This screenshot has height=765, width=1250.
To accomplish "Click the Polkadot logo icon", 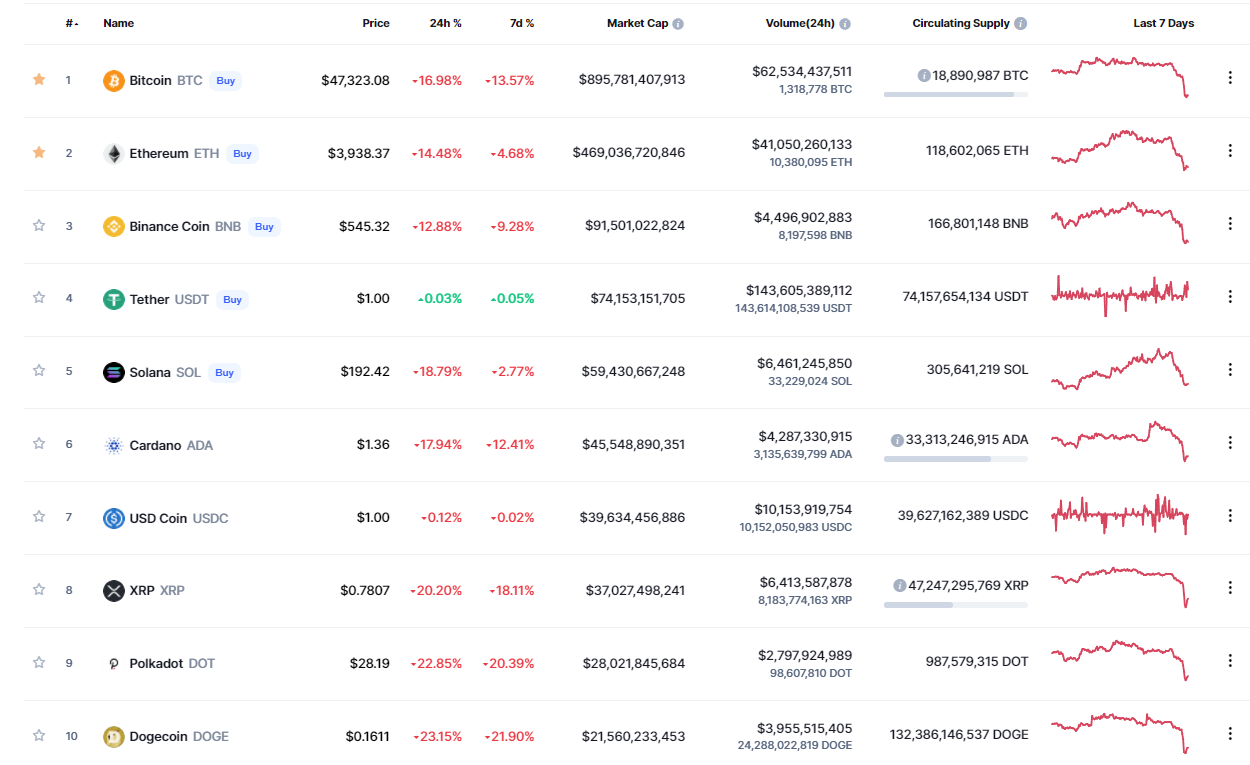I will tap(114, 663).
